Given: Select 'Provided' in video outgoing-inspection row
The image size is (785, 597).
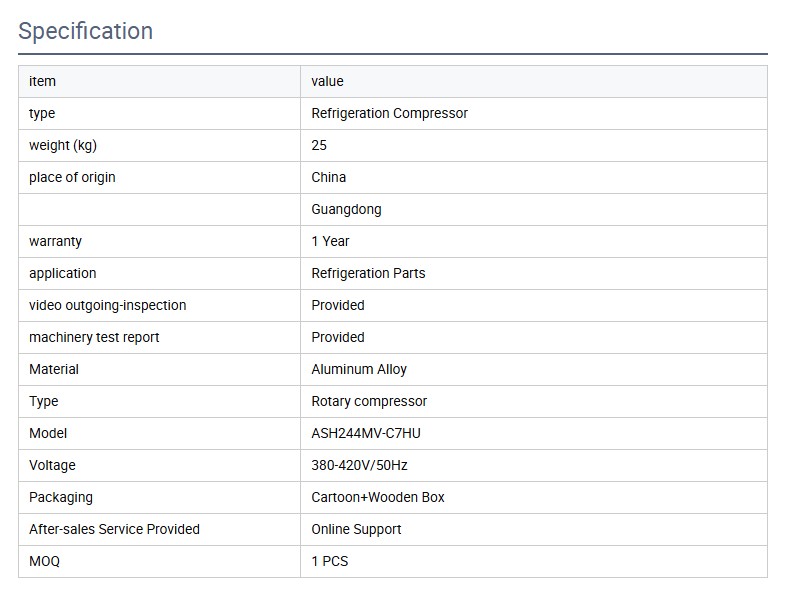Looking at the screenshot, I should pyautogui.click(x=338, y=306).
